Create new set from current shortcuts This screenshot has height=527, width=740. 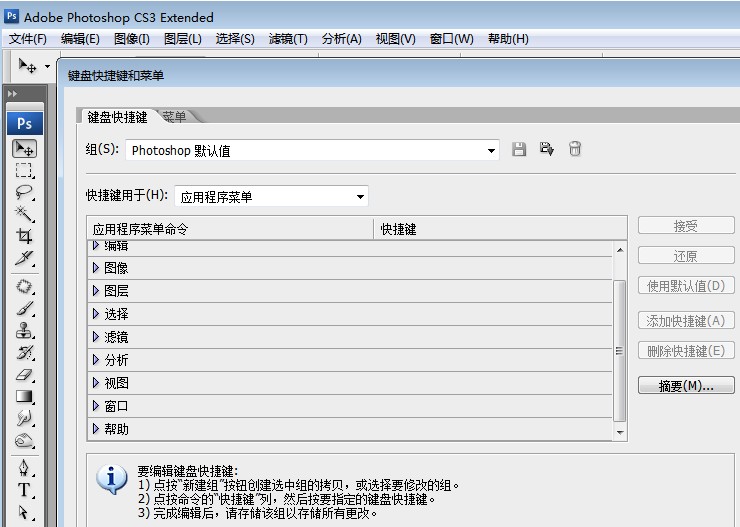tap(547, 149)
